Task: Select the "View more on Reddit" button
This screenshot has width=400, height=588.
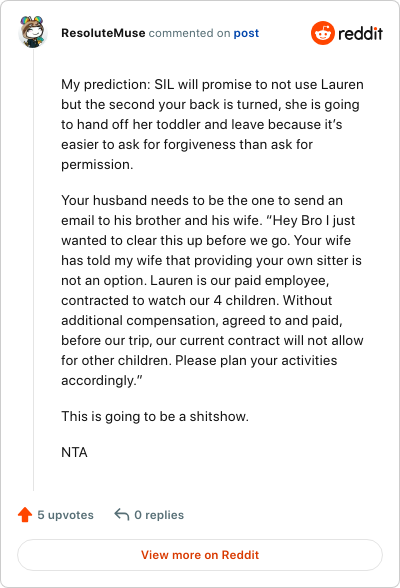Action: tap(200, 555)
